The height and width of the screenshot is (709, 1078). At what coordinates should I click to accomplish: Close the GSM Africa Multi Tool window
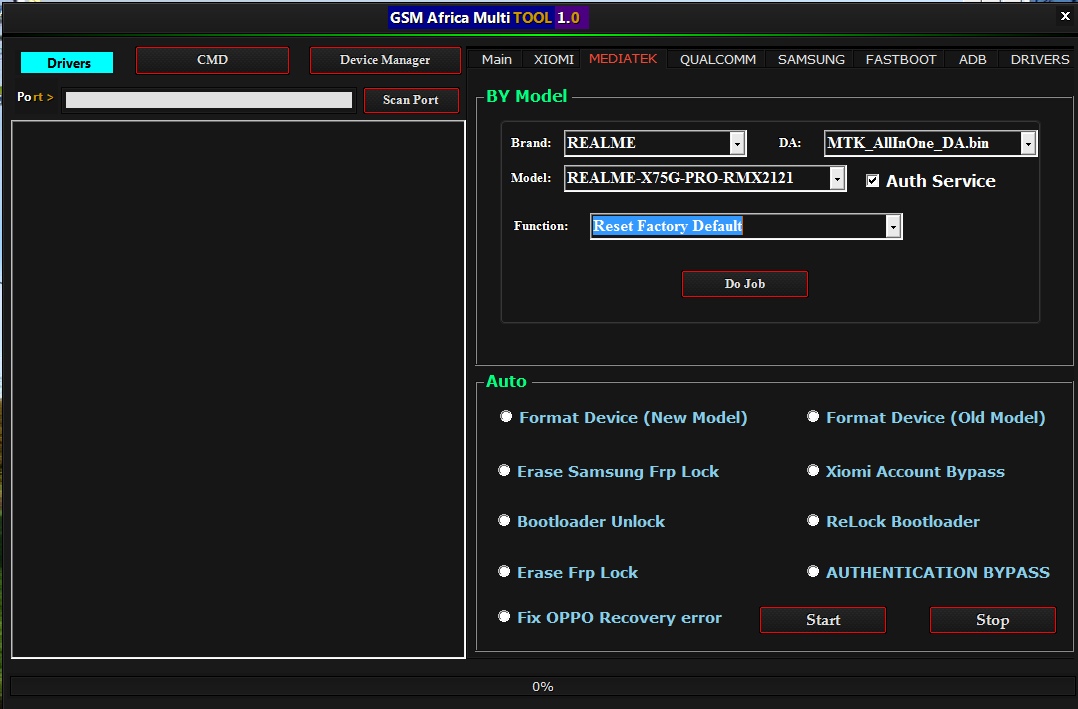click(x=1065, y=16)
